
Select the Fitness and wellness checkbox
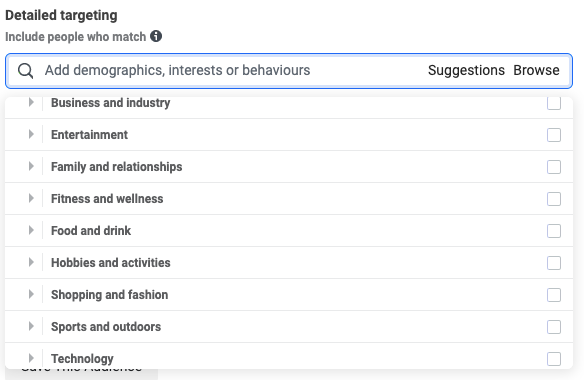point(554,199)
